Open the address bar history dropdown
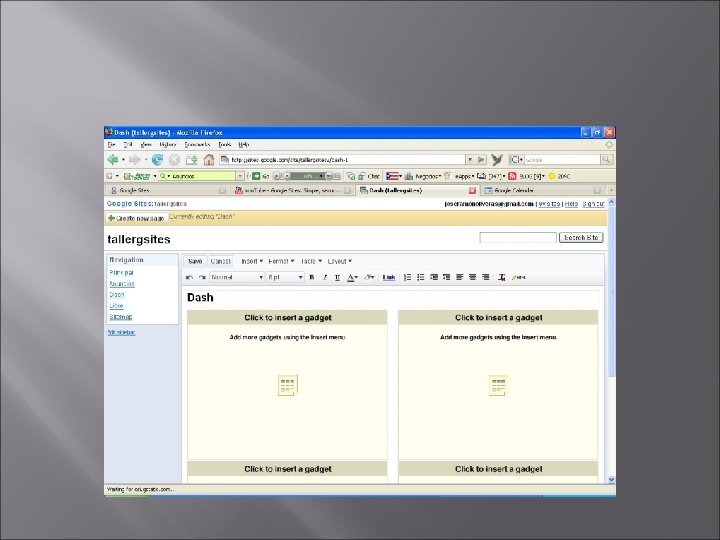 pos(470,160)
